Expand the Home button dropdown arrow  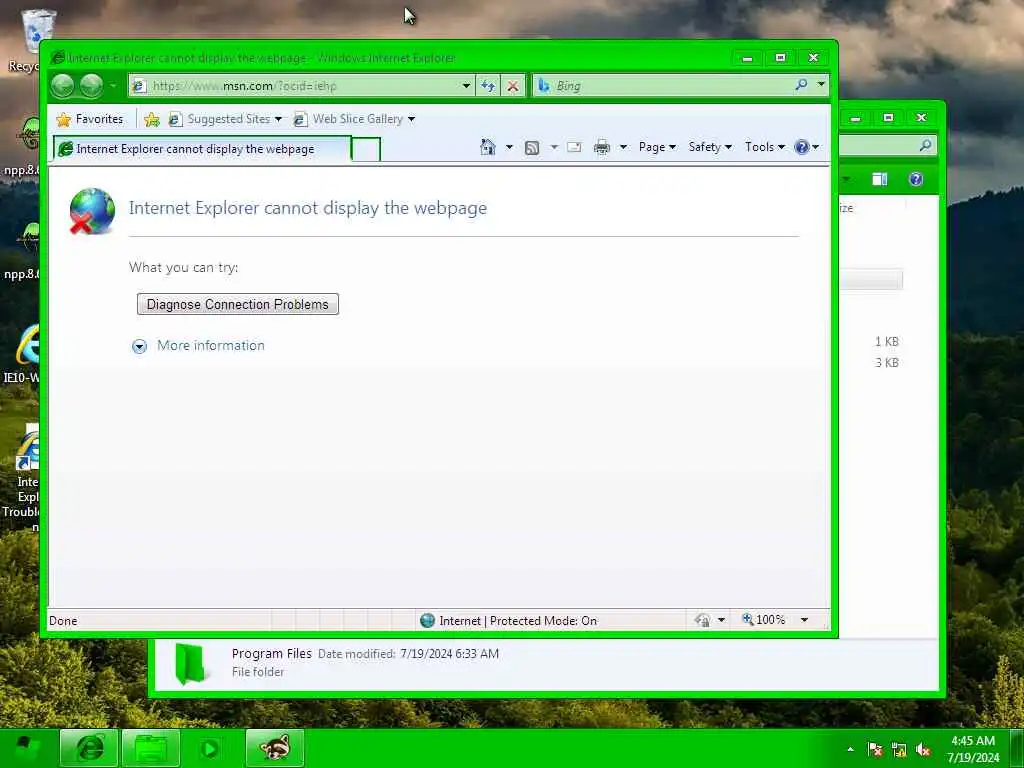pyautogui.click(x=509, y=147)
